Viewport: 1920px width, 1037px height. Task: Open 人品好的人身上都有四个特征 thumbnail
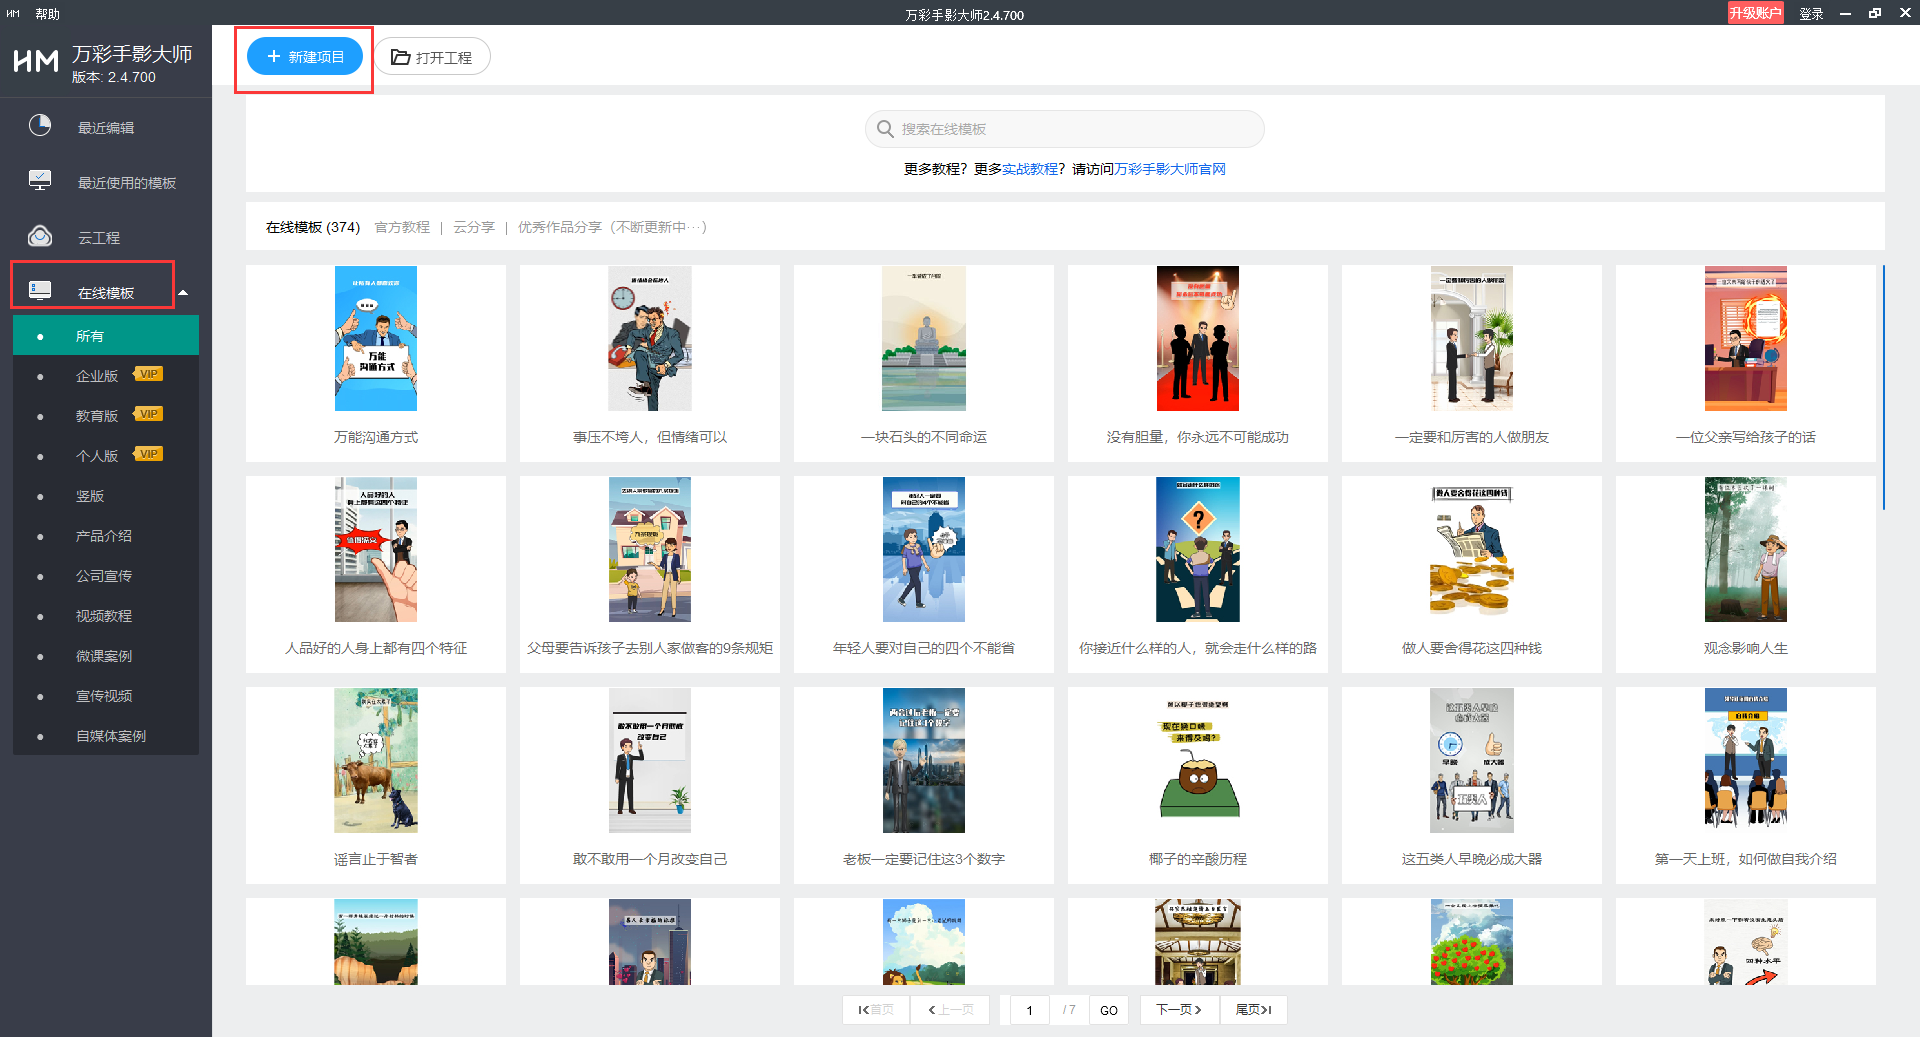(376, 549)
